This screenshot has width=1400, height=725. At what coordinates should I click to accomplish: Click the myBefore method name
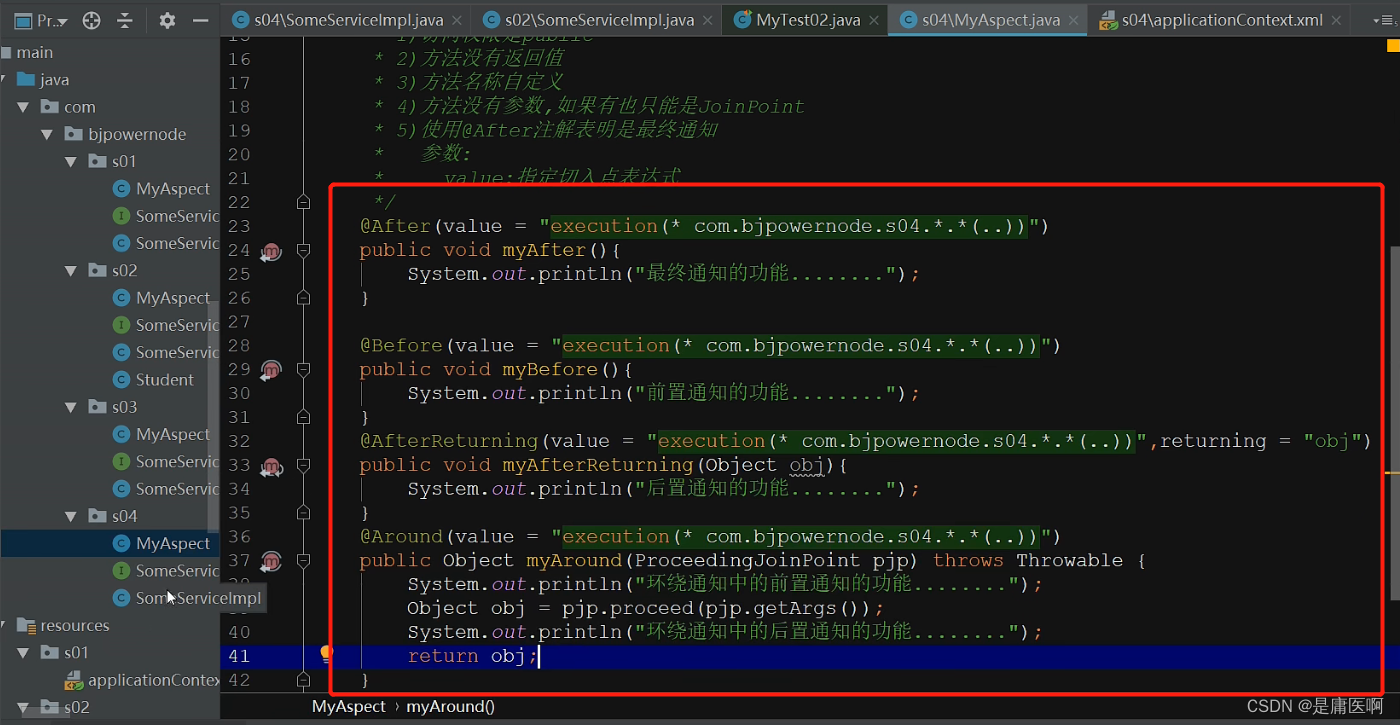[x=549, y=369]
